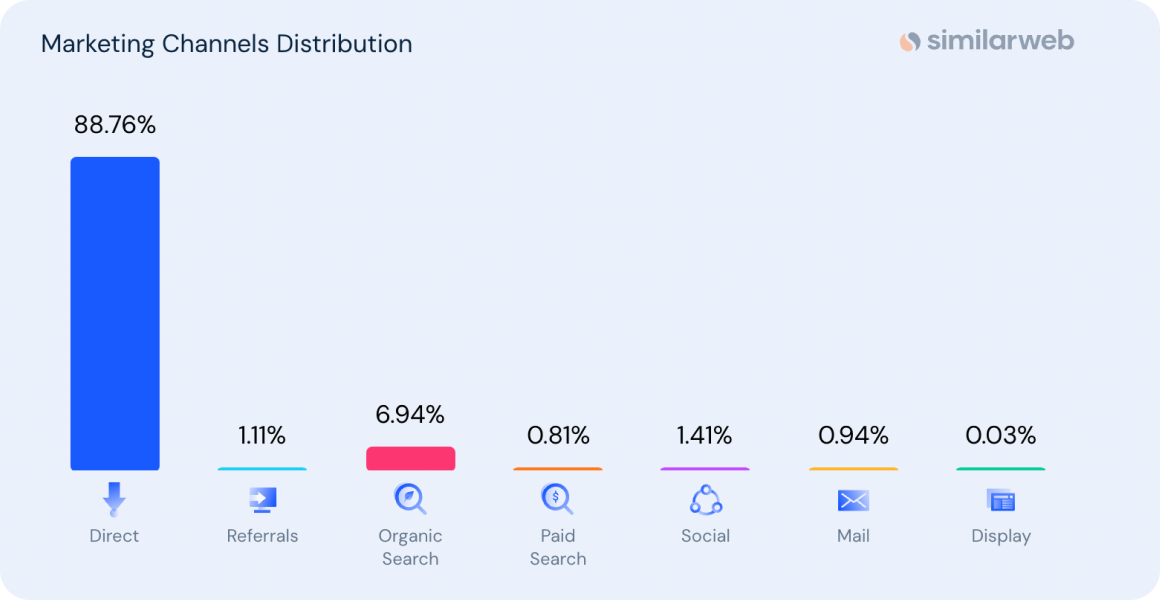The width and height of the screenshot is (1160, 600).
Task: Select the pink Organic Search bar
Action: (410, 458)
